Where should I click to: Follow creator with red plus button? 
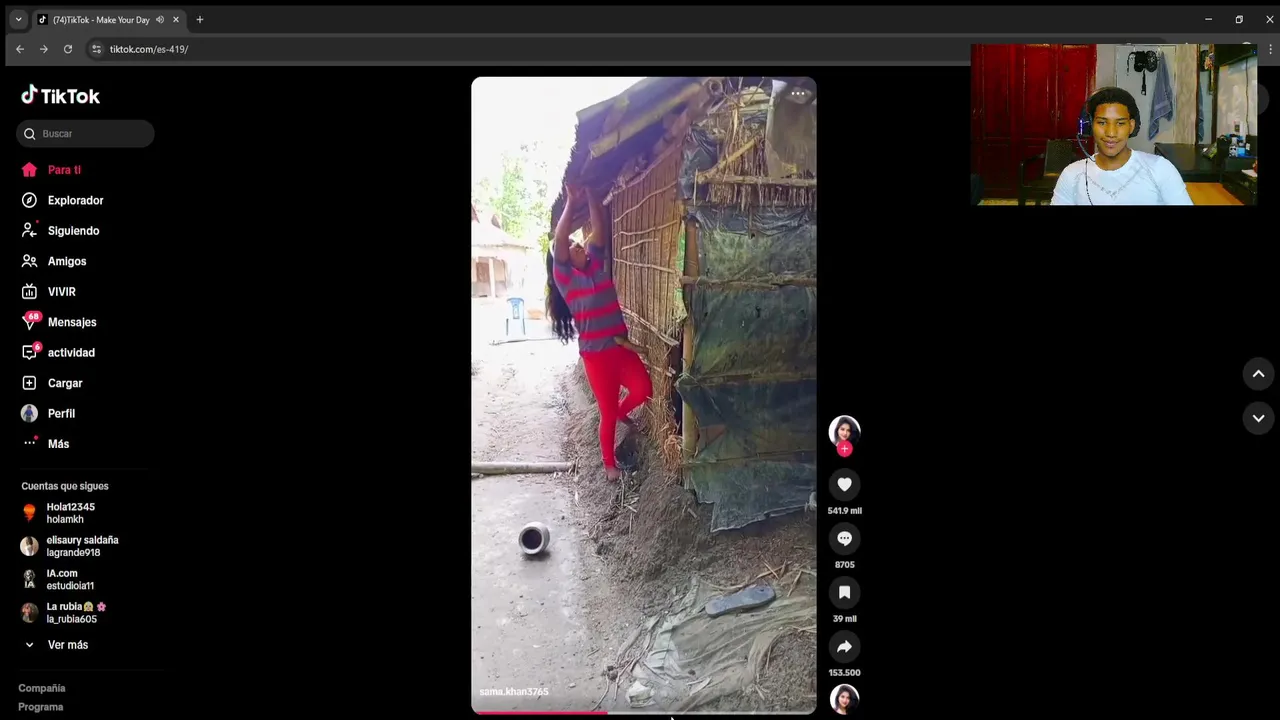(x=844, y=449)
